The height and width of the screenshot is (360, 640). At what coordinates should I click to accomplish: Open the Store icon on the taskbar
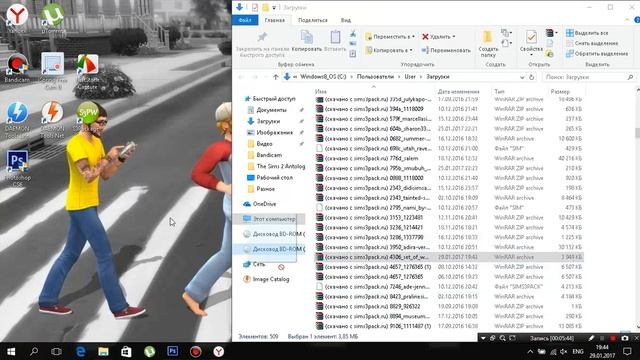click(126, 351)
